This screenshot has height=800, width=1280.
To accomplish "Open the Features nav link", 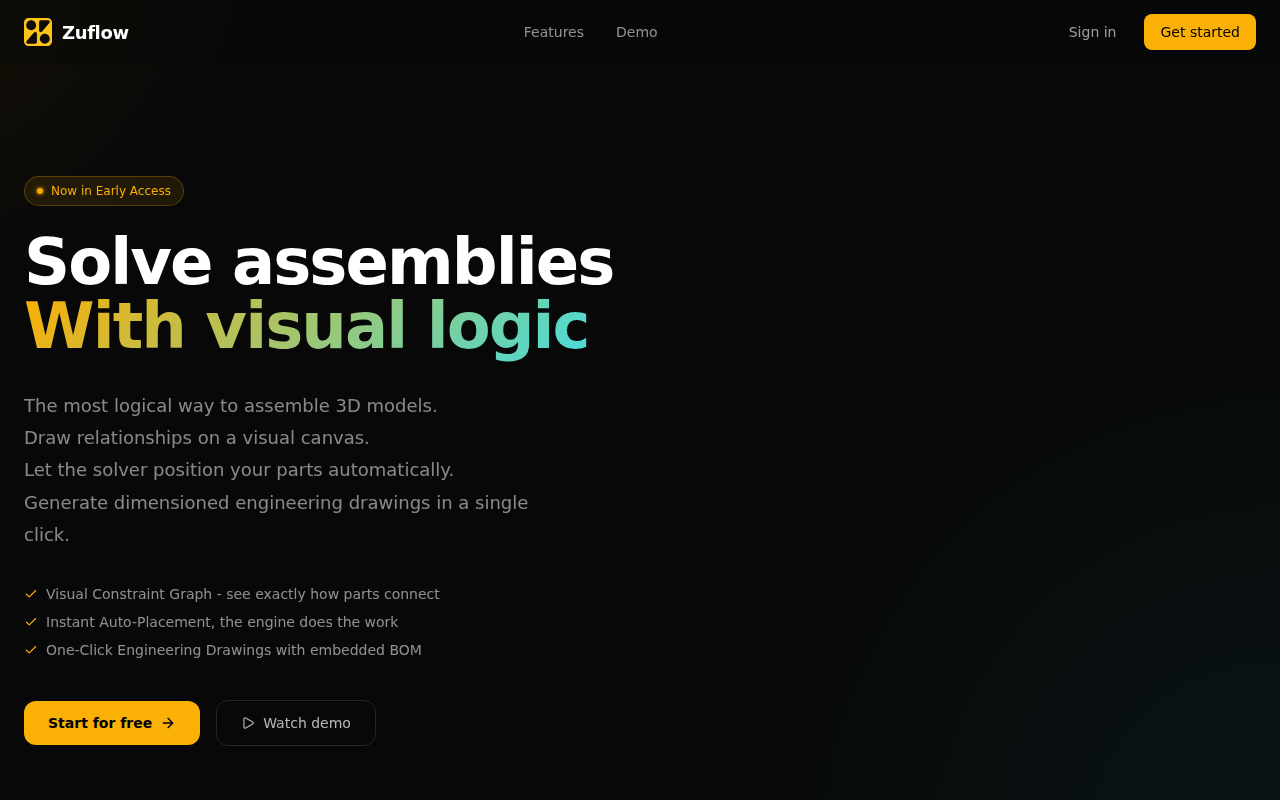I will [x=554, y=32].
